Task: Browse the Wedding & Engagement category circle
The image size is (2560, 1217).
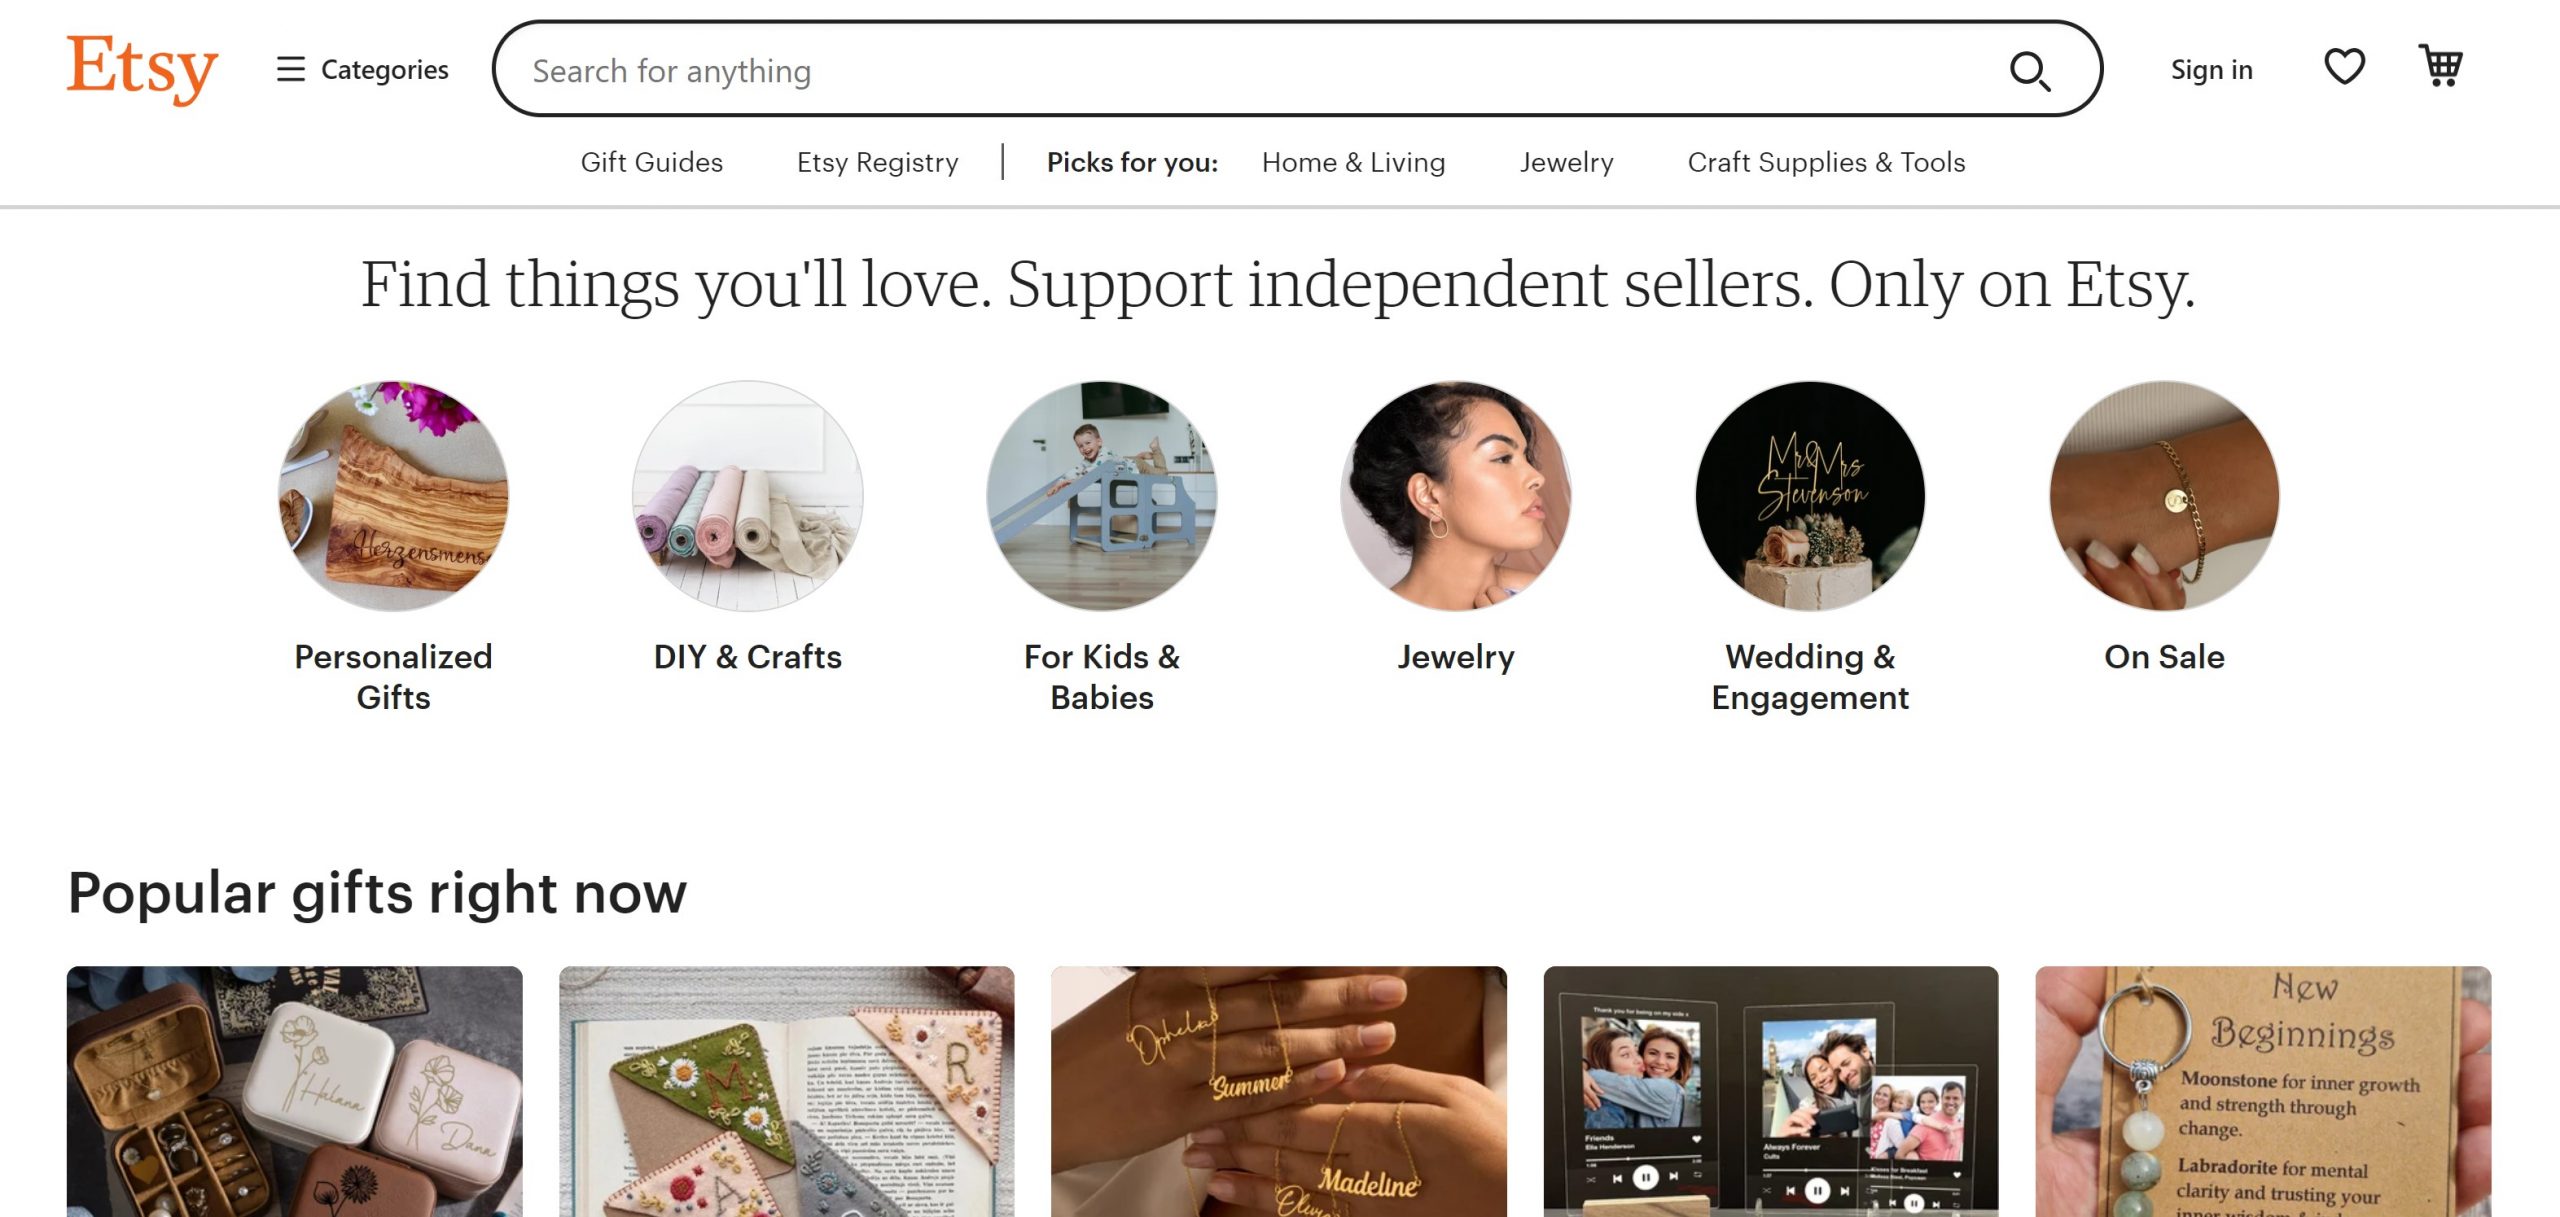Action: 1810,496
